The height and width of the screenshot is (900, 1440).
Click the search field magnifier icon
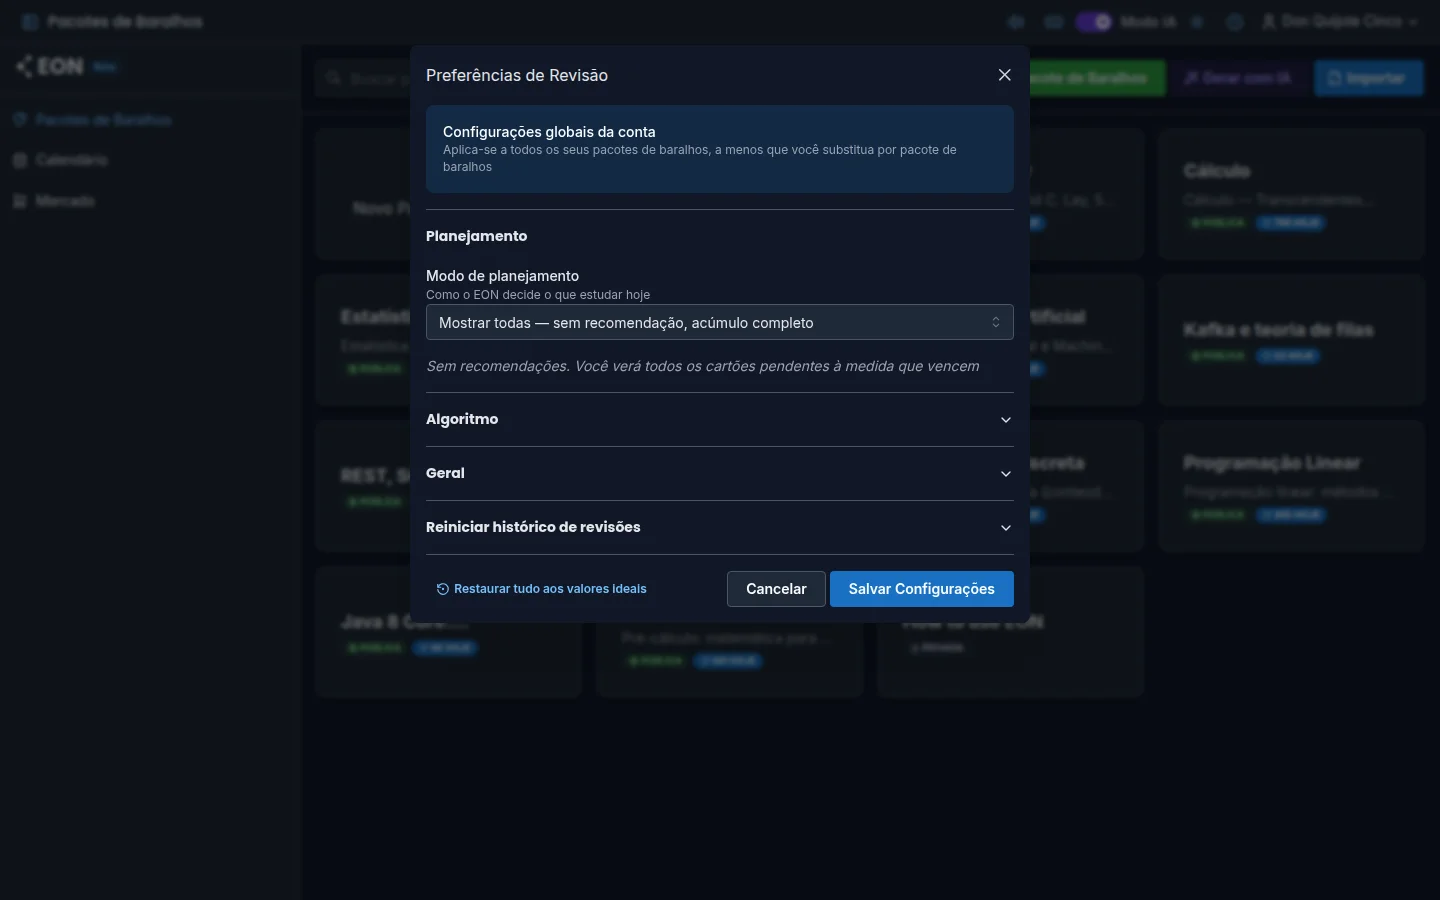coord(334,78)
